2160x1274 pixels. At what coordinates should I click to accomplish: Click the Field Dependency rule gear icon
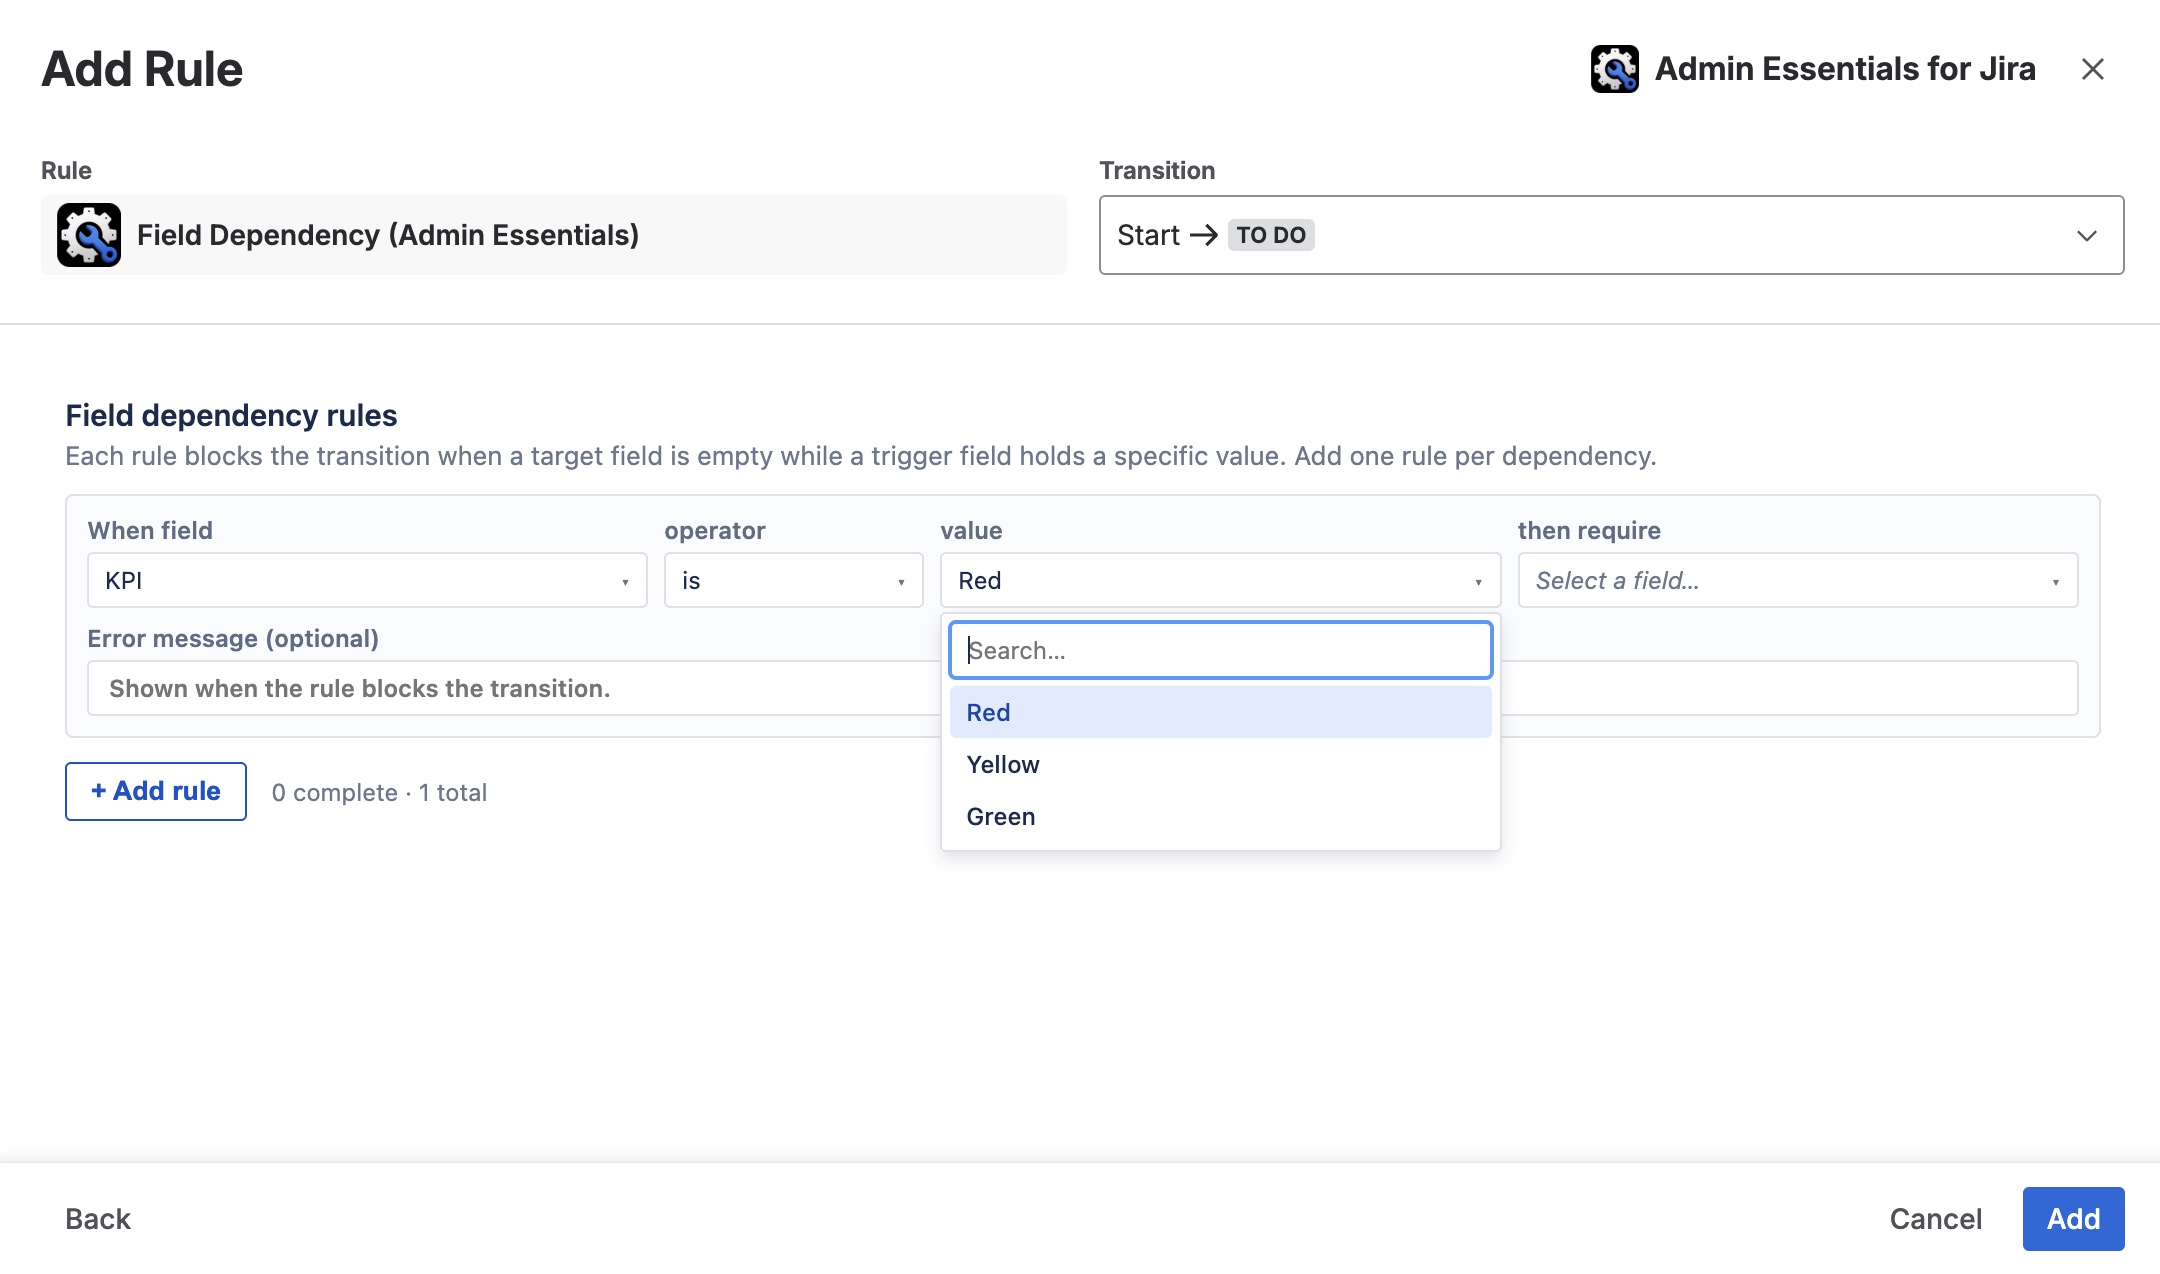[x=89, y=235]
